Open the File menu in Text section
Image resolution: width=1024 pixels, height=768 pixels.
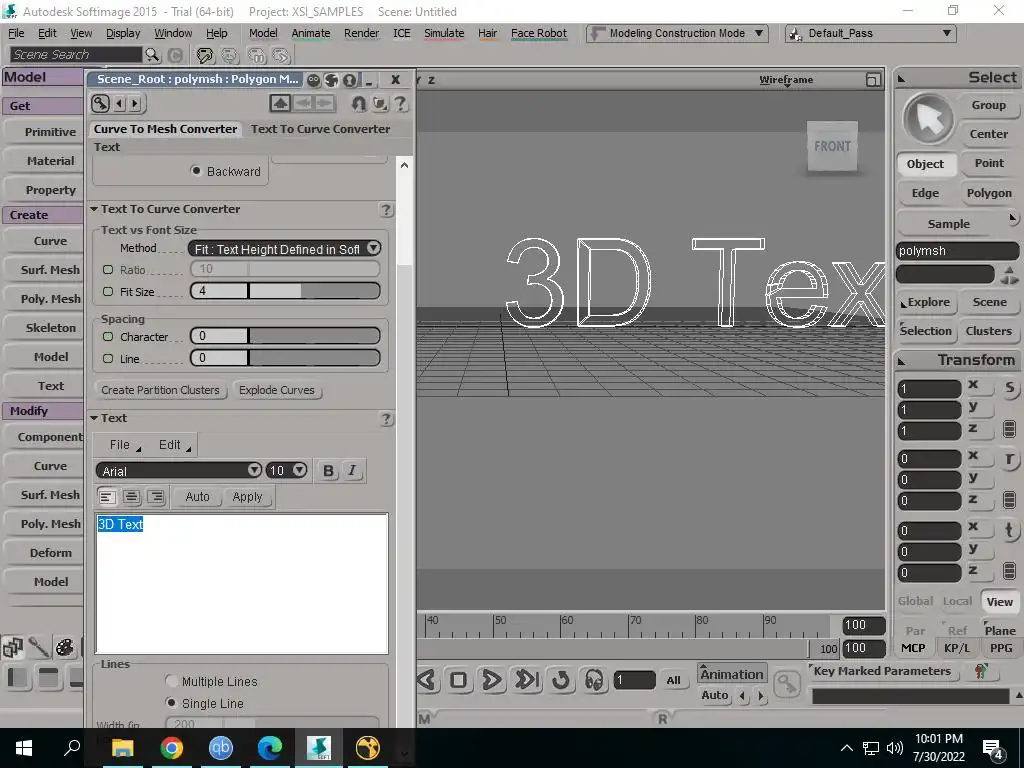click(x=120, y=445)
